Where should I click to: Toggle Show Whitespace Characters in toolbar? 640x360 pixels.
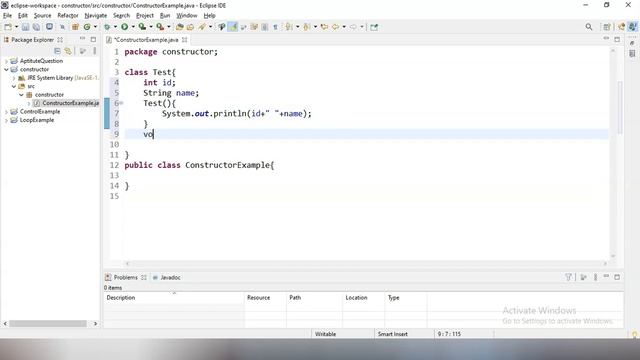click(x=276, y=27)
